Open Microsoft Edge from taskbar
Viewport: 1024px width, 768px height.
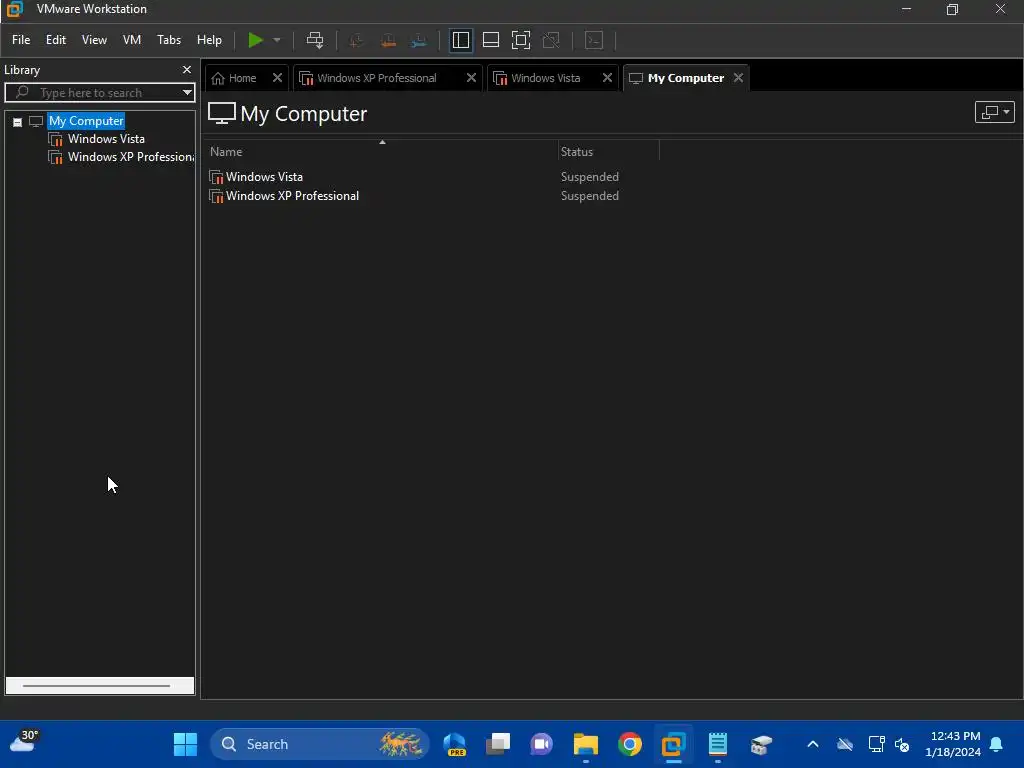click(455, 744)
